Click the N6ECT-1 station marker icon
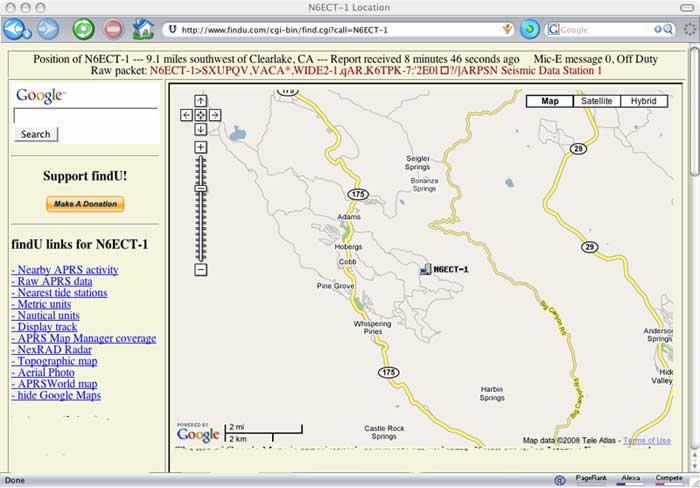 tap(426, 269)
